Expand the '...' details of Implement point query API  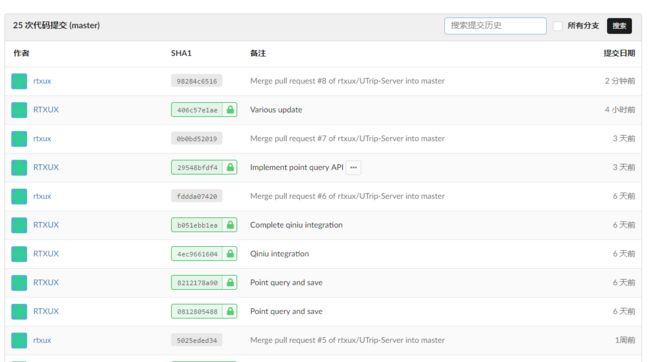[353, 168]
